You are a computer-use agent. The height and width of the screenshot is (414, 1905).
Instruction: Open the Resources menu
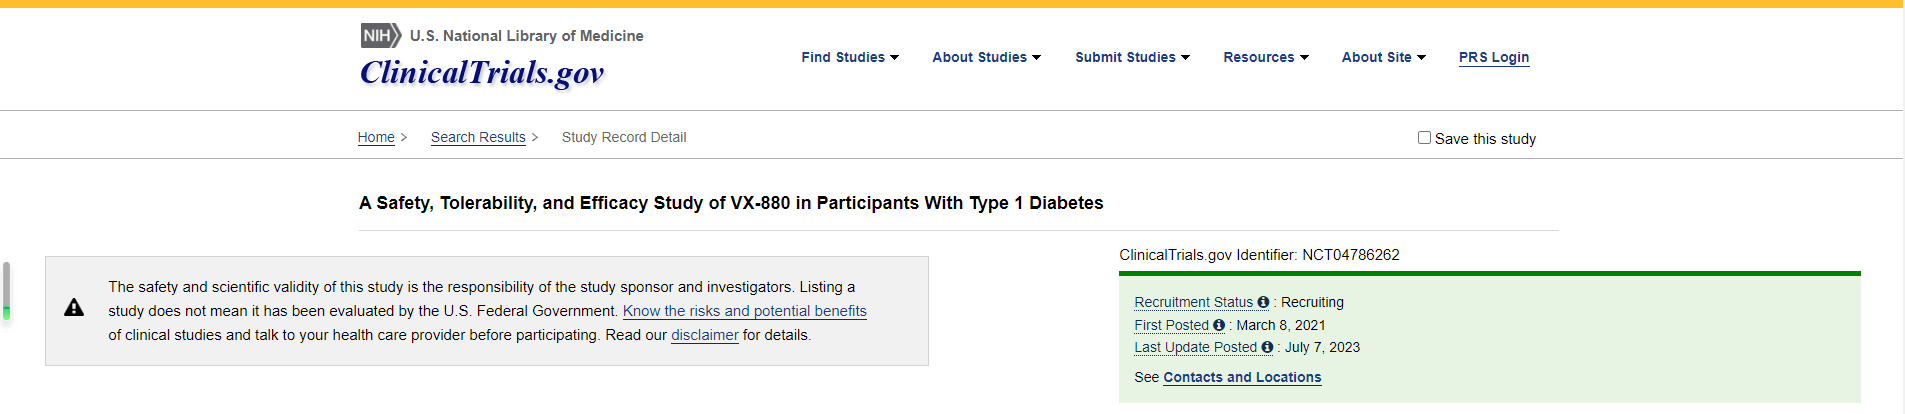pos(1265,58)
